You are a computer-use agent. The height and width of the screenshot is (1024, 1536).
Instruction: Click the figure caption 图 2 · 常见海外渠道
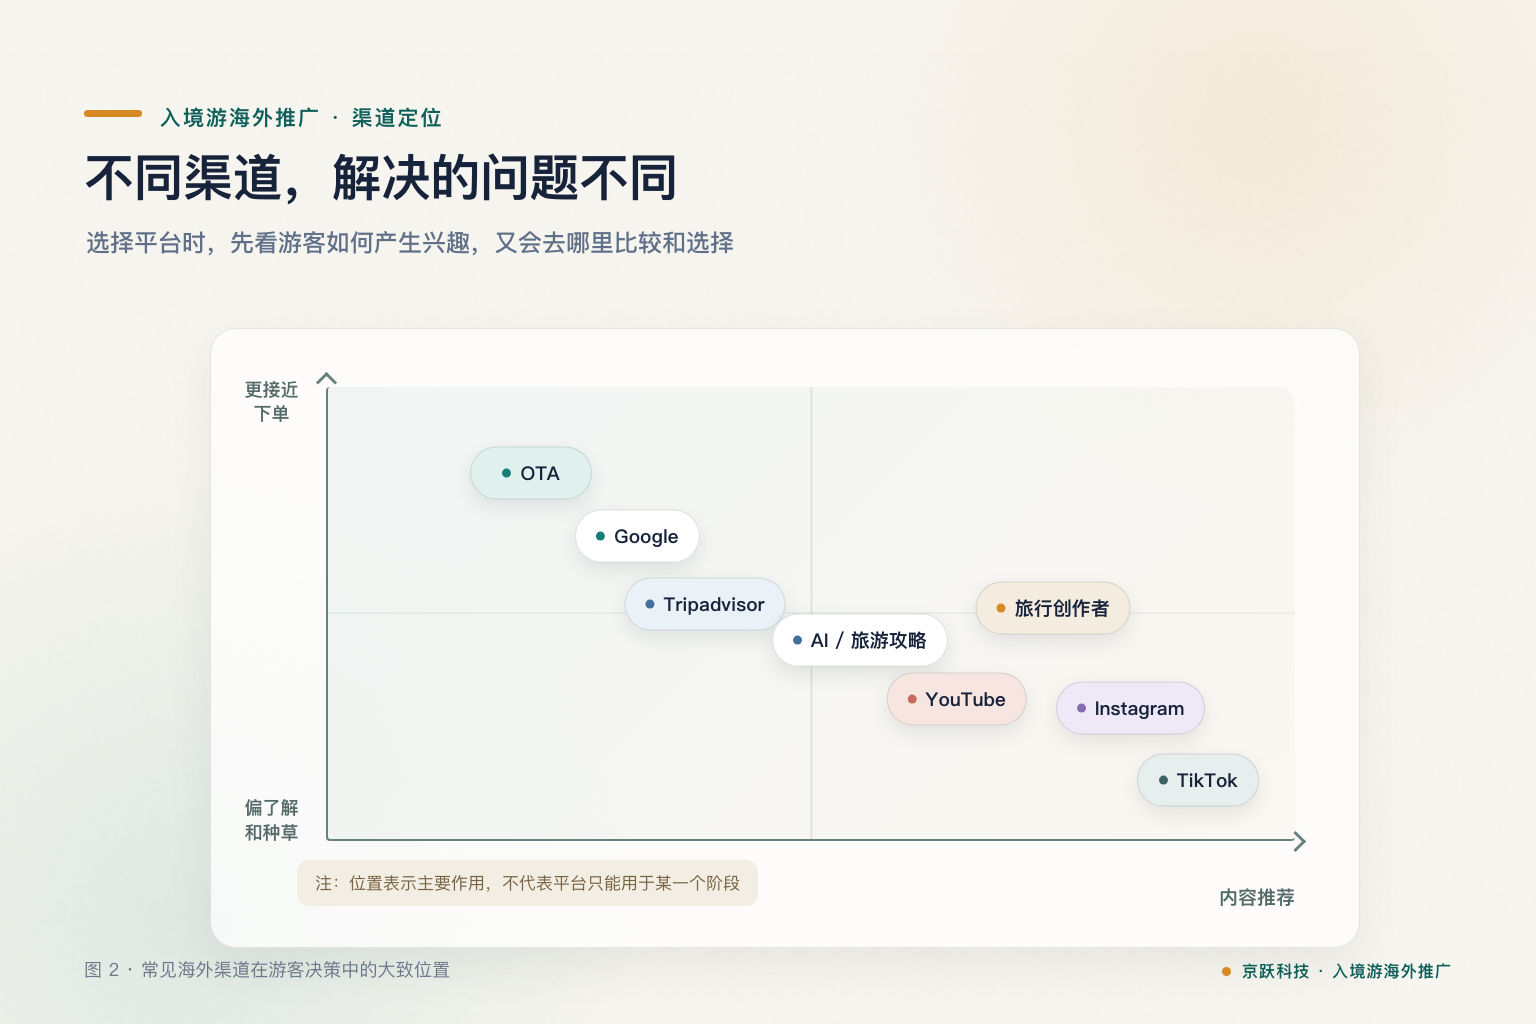tap(267, 970)
